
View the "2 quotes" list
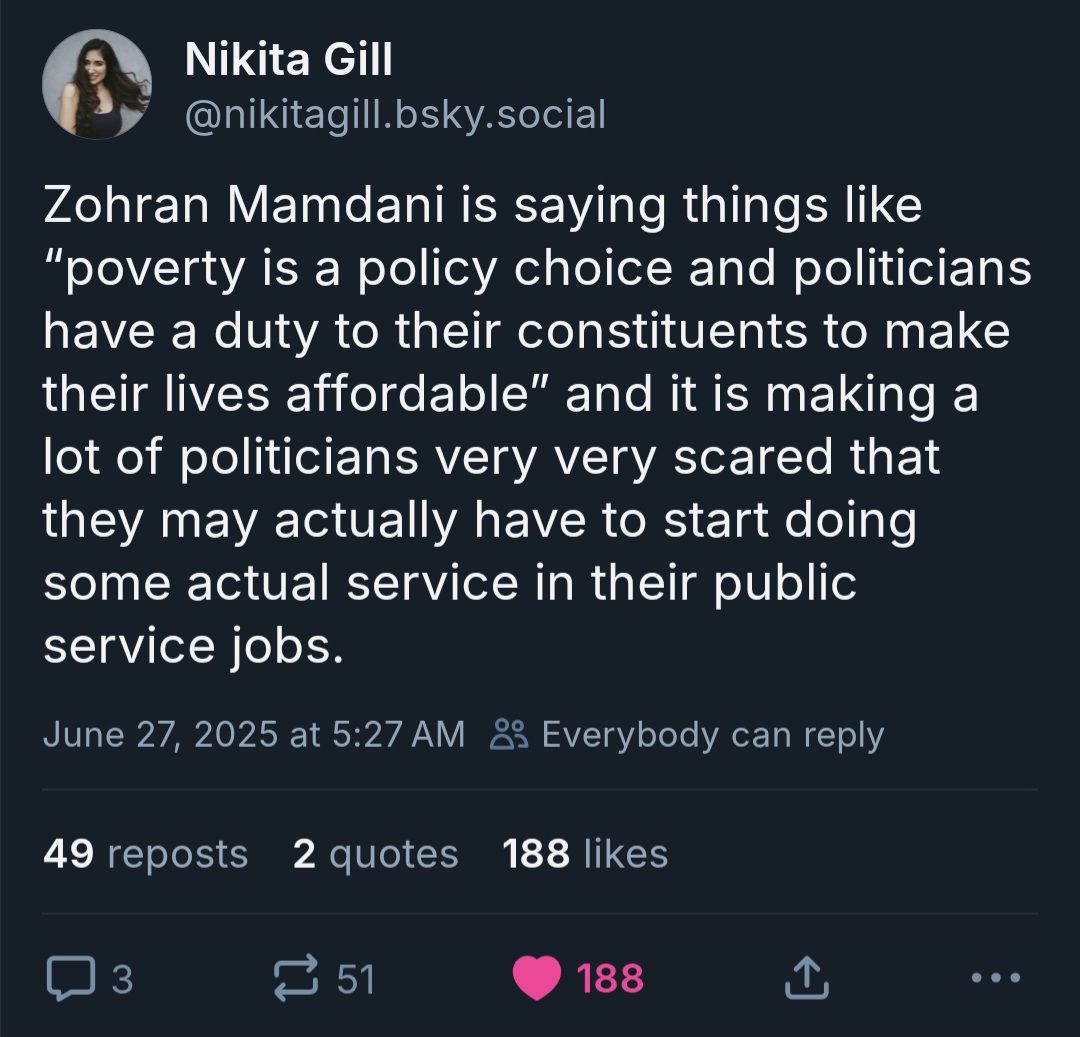[376, 854]
